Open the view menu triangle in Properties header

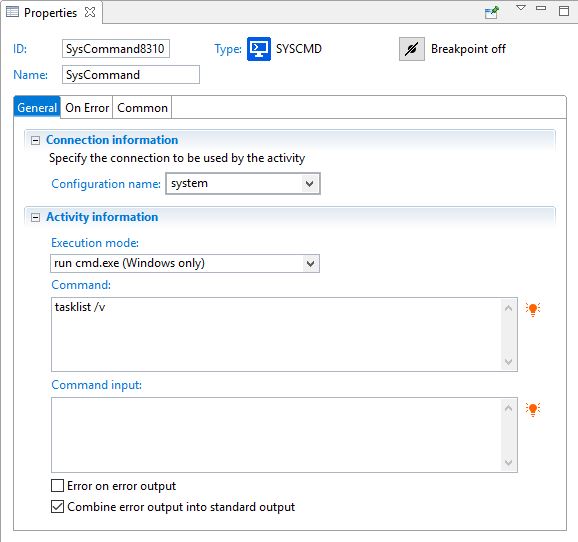pyautogui.click(x=520, y=8)
